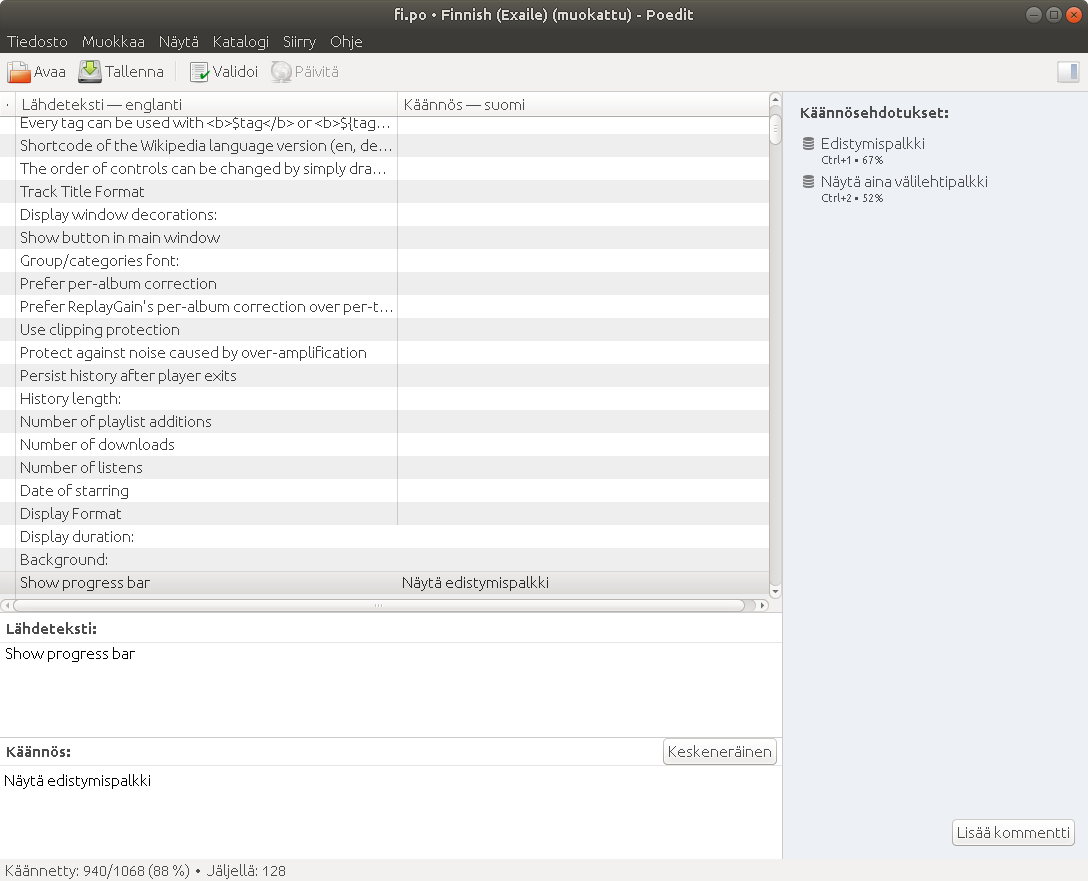Open the Tiedosto menu
This screenshot has height=881, width=1088.
38,42
